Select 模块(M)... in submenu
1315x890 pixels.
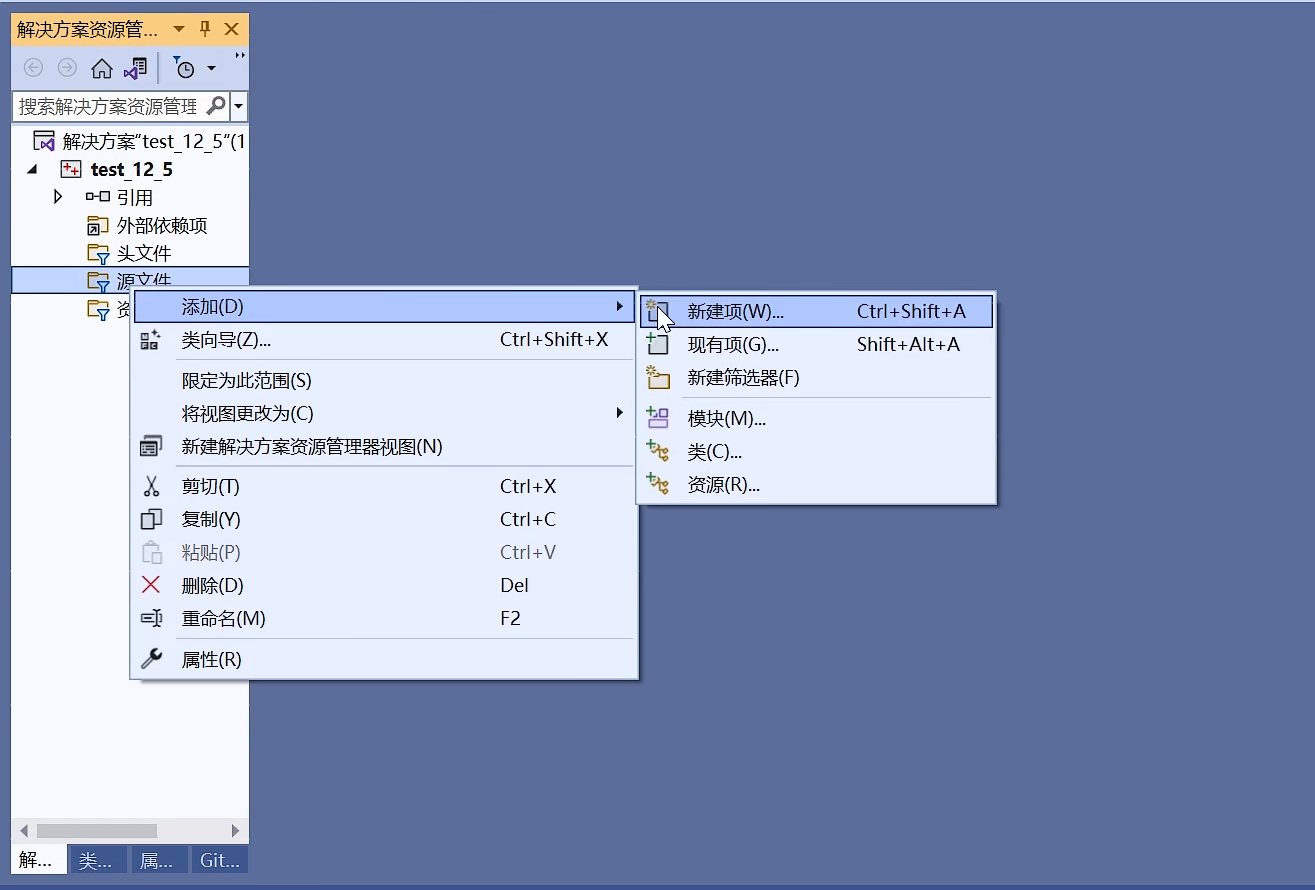[x=816, y=419]
